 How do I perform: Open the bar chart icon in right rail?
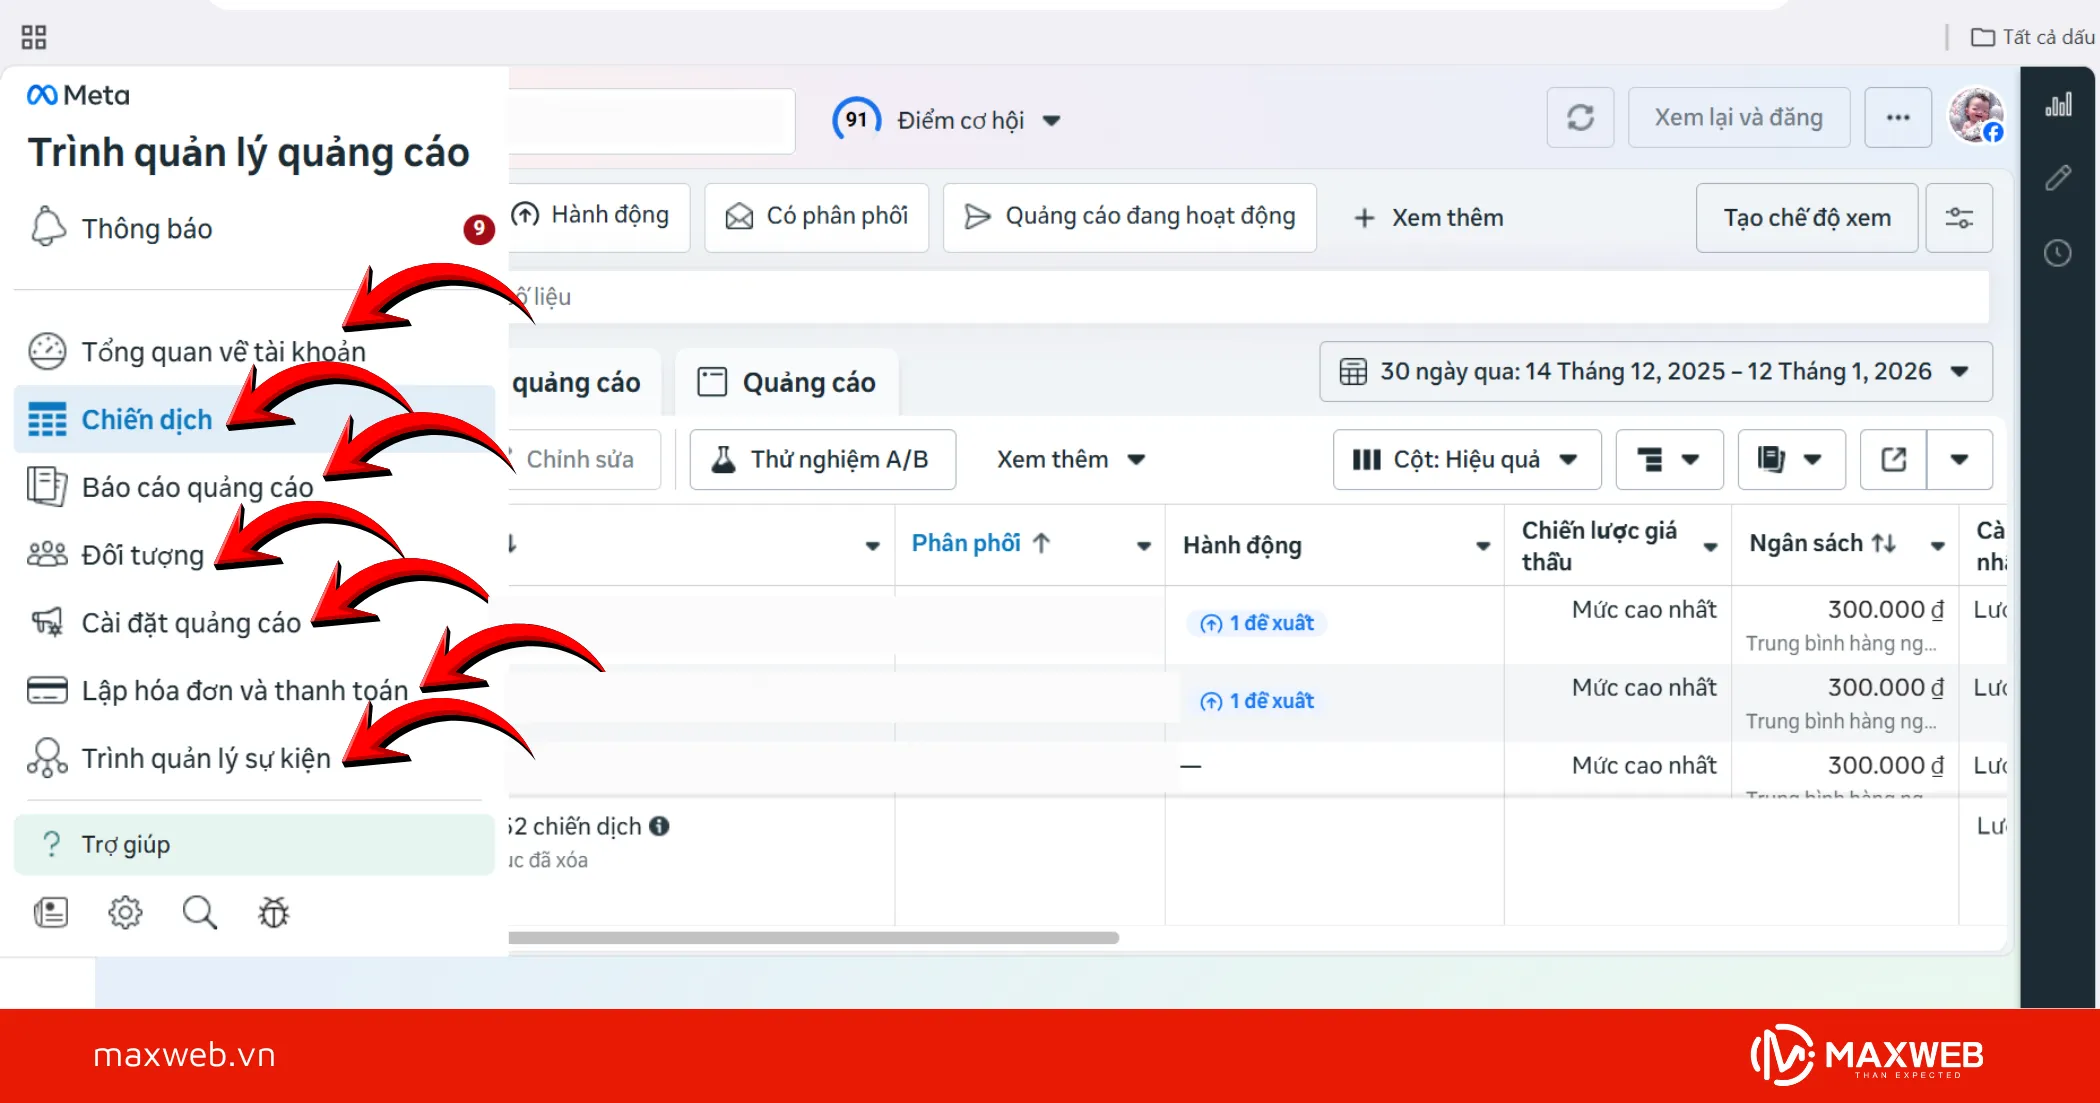pos(2058,105)
